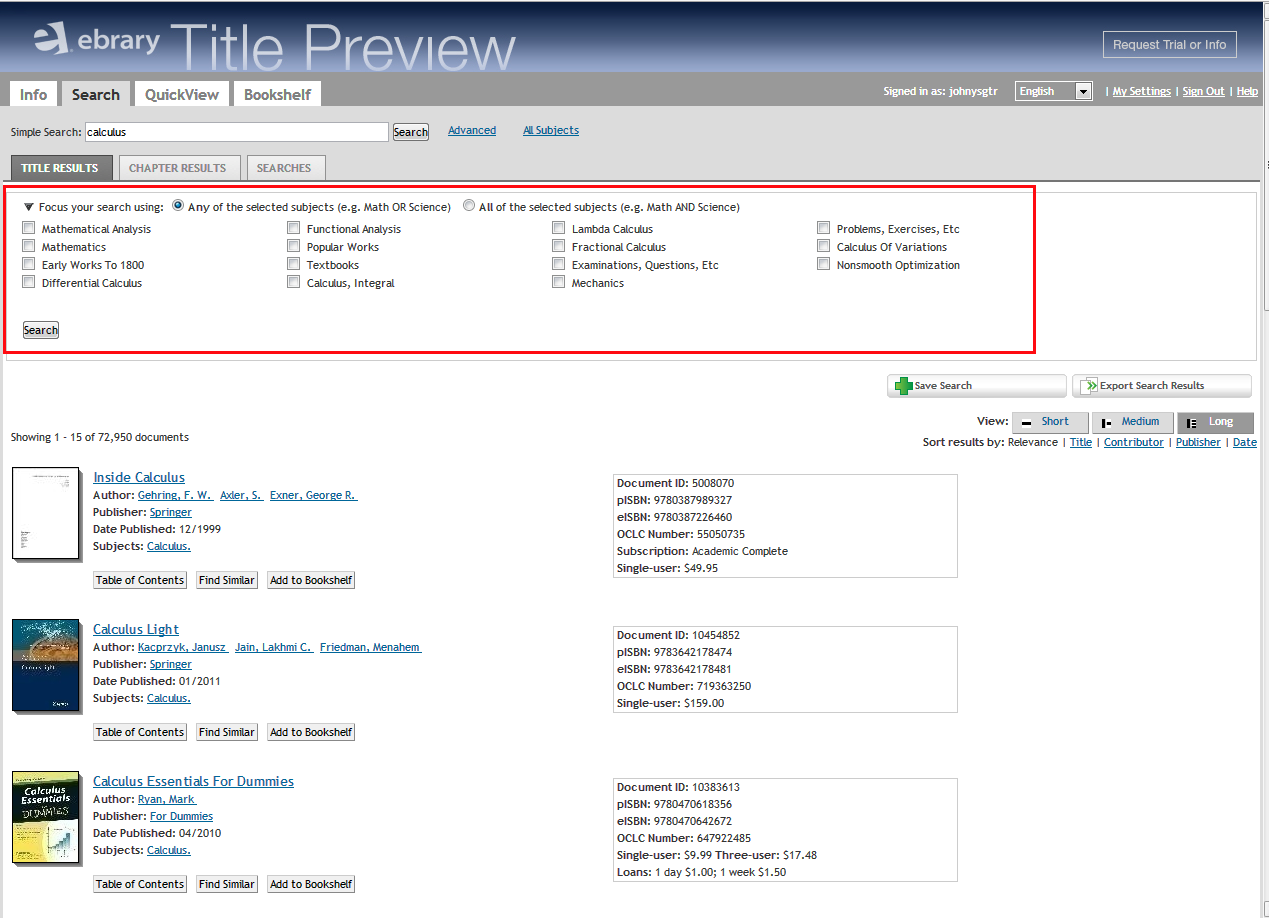Check the Mathematical Analysis checkbox
The height and width of the screenshot is (918, 1269).
(29, 228)
